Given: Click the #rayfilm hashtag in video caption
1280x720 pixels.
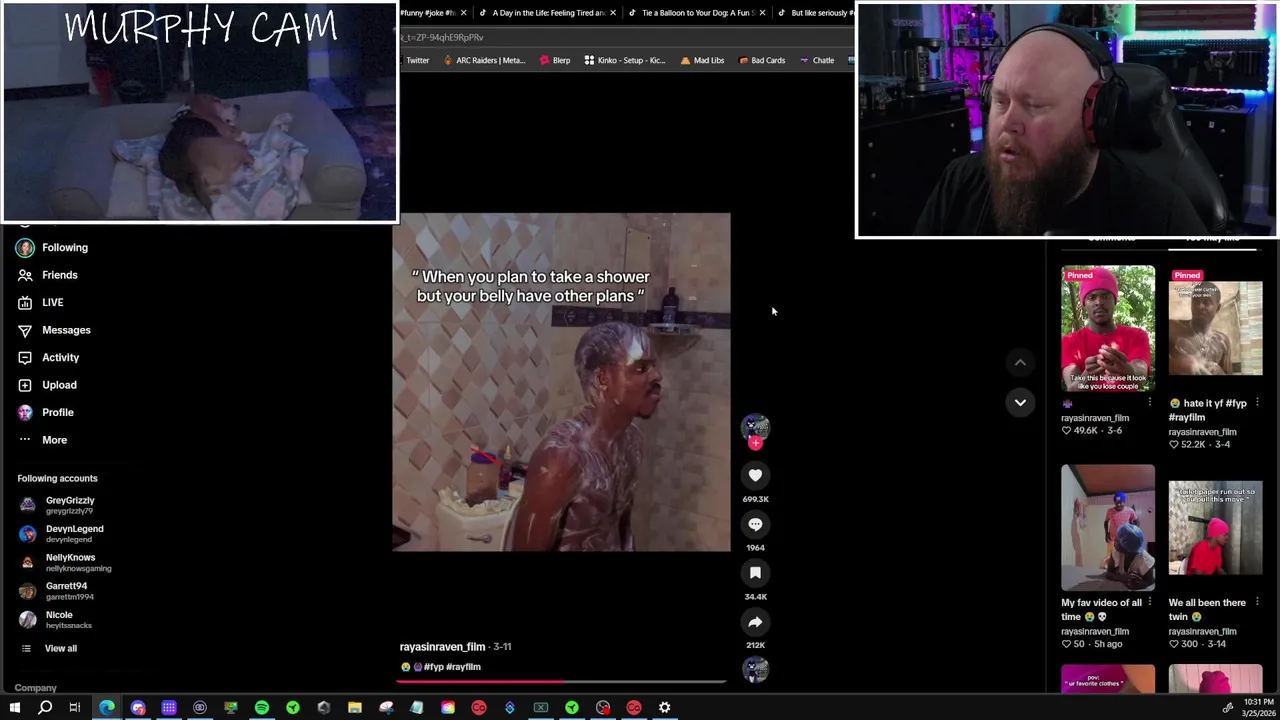Looking at the screenshot, I should coord(464,667).
